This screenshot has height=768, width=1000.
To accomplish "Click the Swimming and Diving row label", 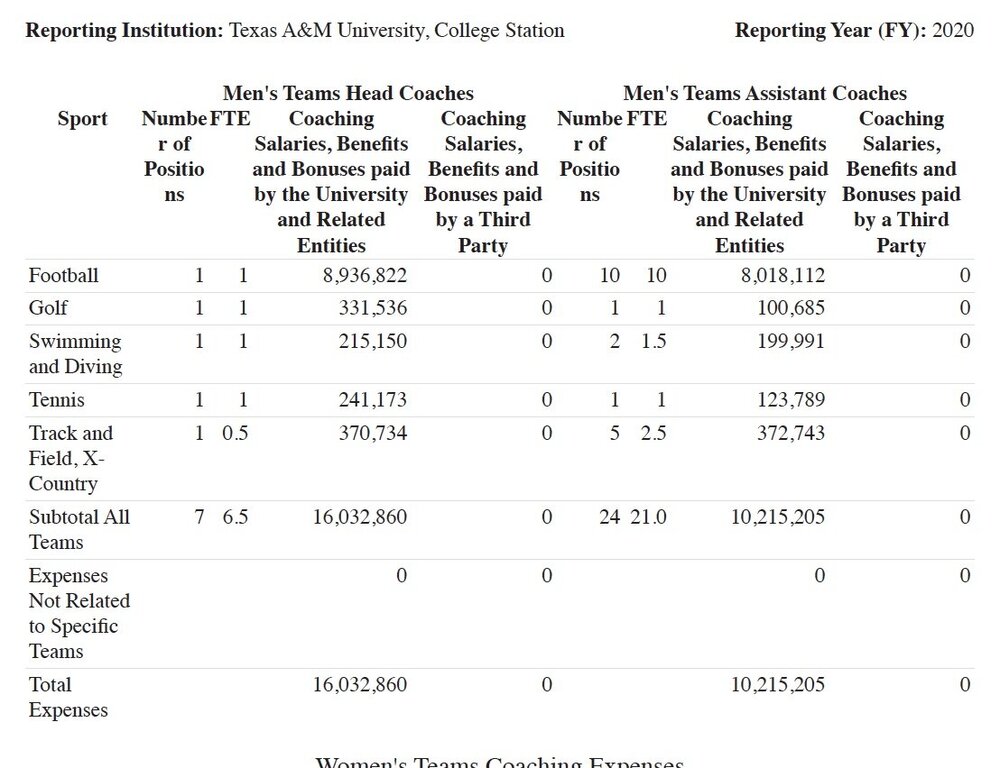I will pyautogui.click(x=75, y=354).
